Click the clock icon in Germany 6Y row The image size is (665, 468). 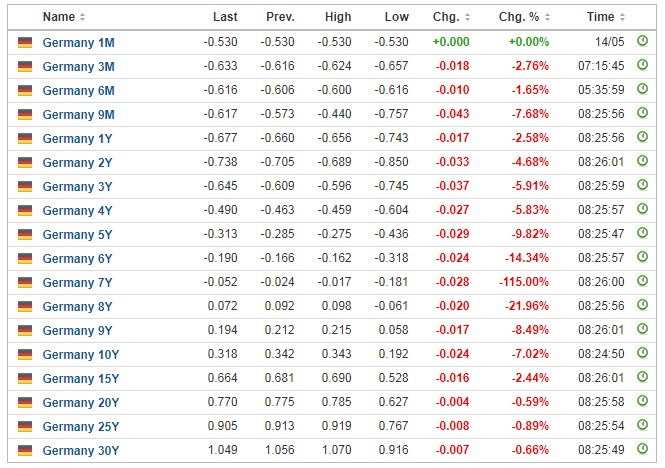click(643, 257)
